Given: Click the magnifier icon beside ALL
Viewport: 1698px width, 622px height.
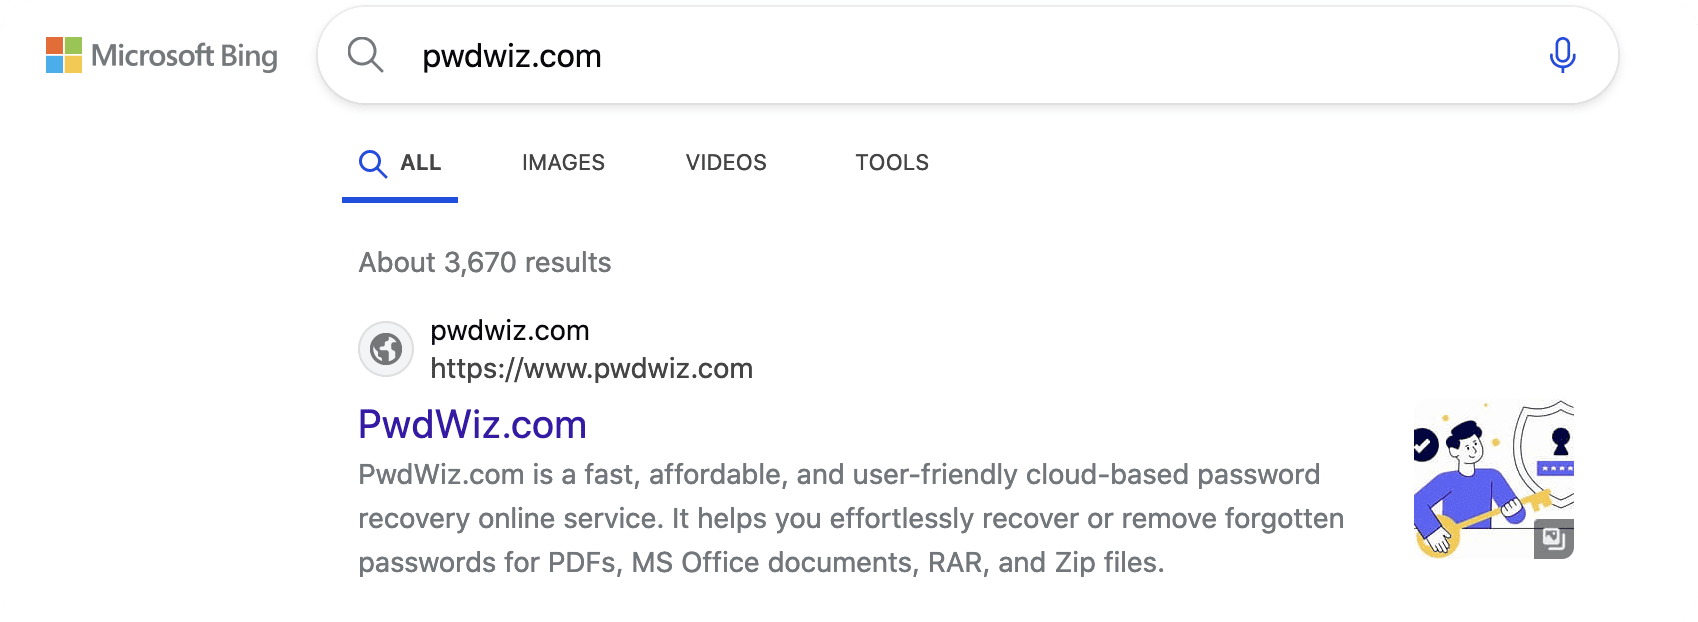Looking at the screenshot, I should pos(373,163).
